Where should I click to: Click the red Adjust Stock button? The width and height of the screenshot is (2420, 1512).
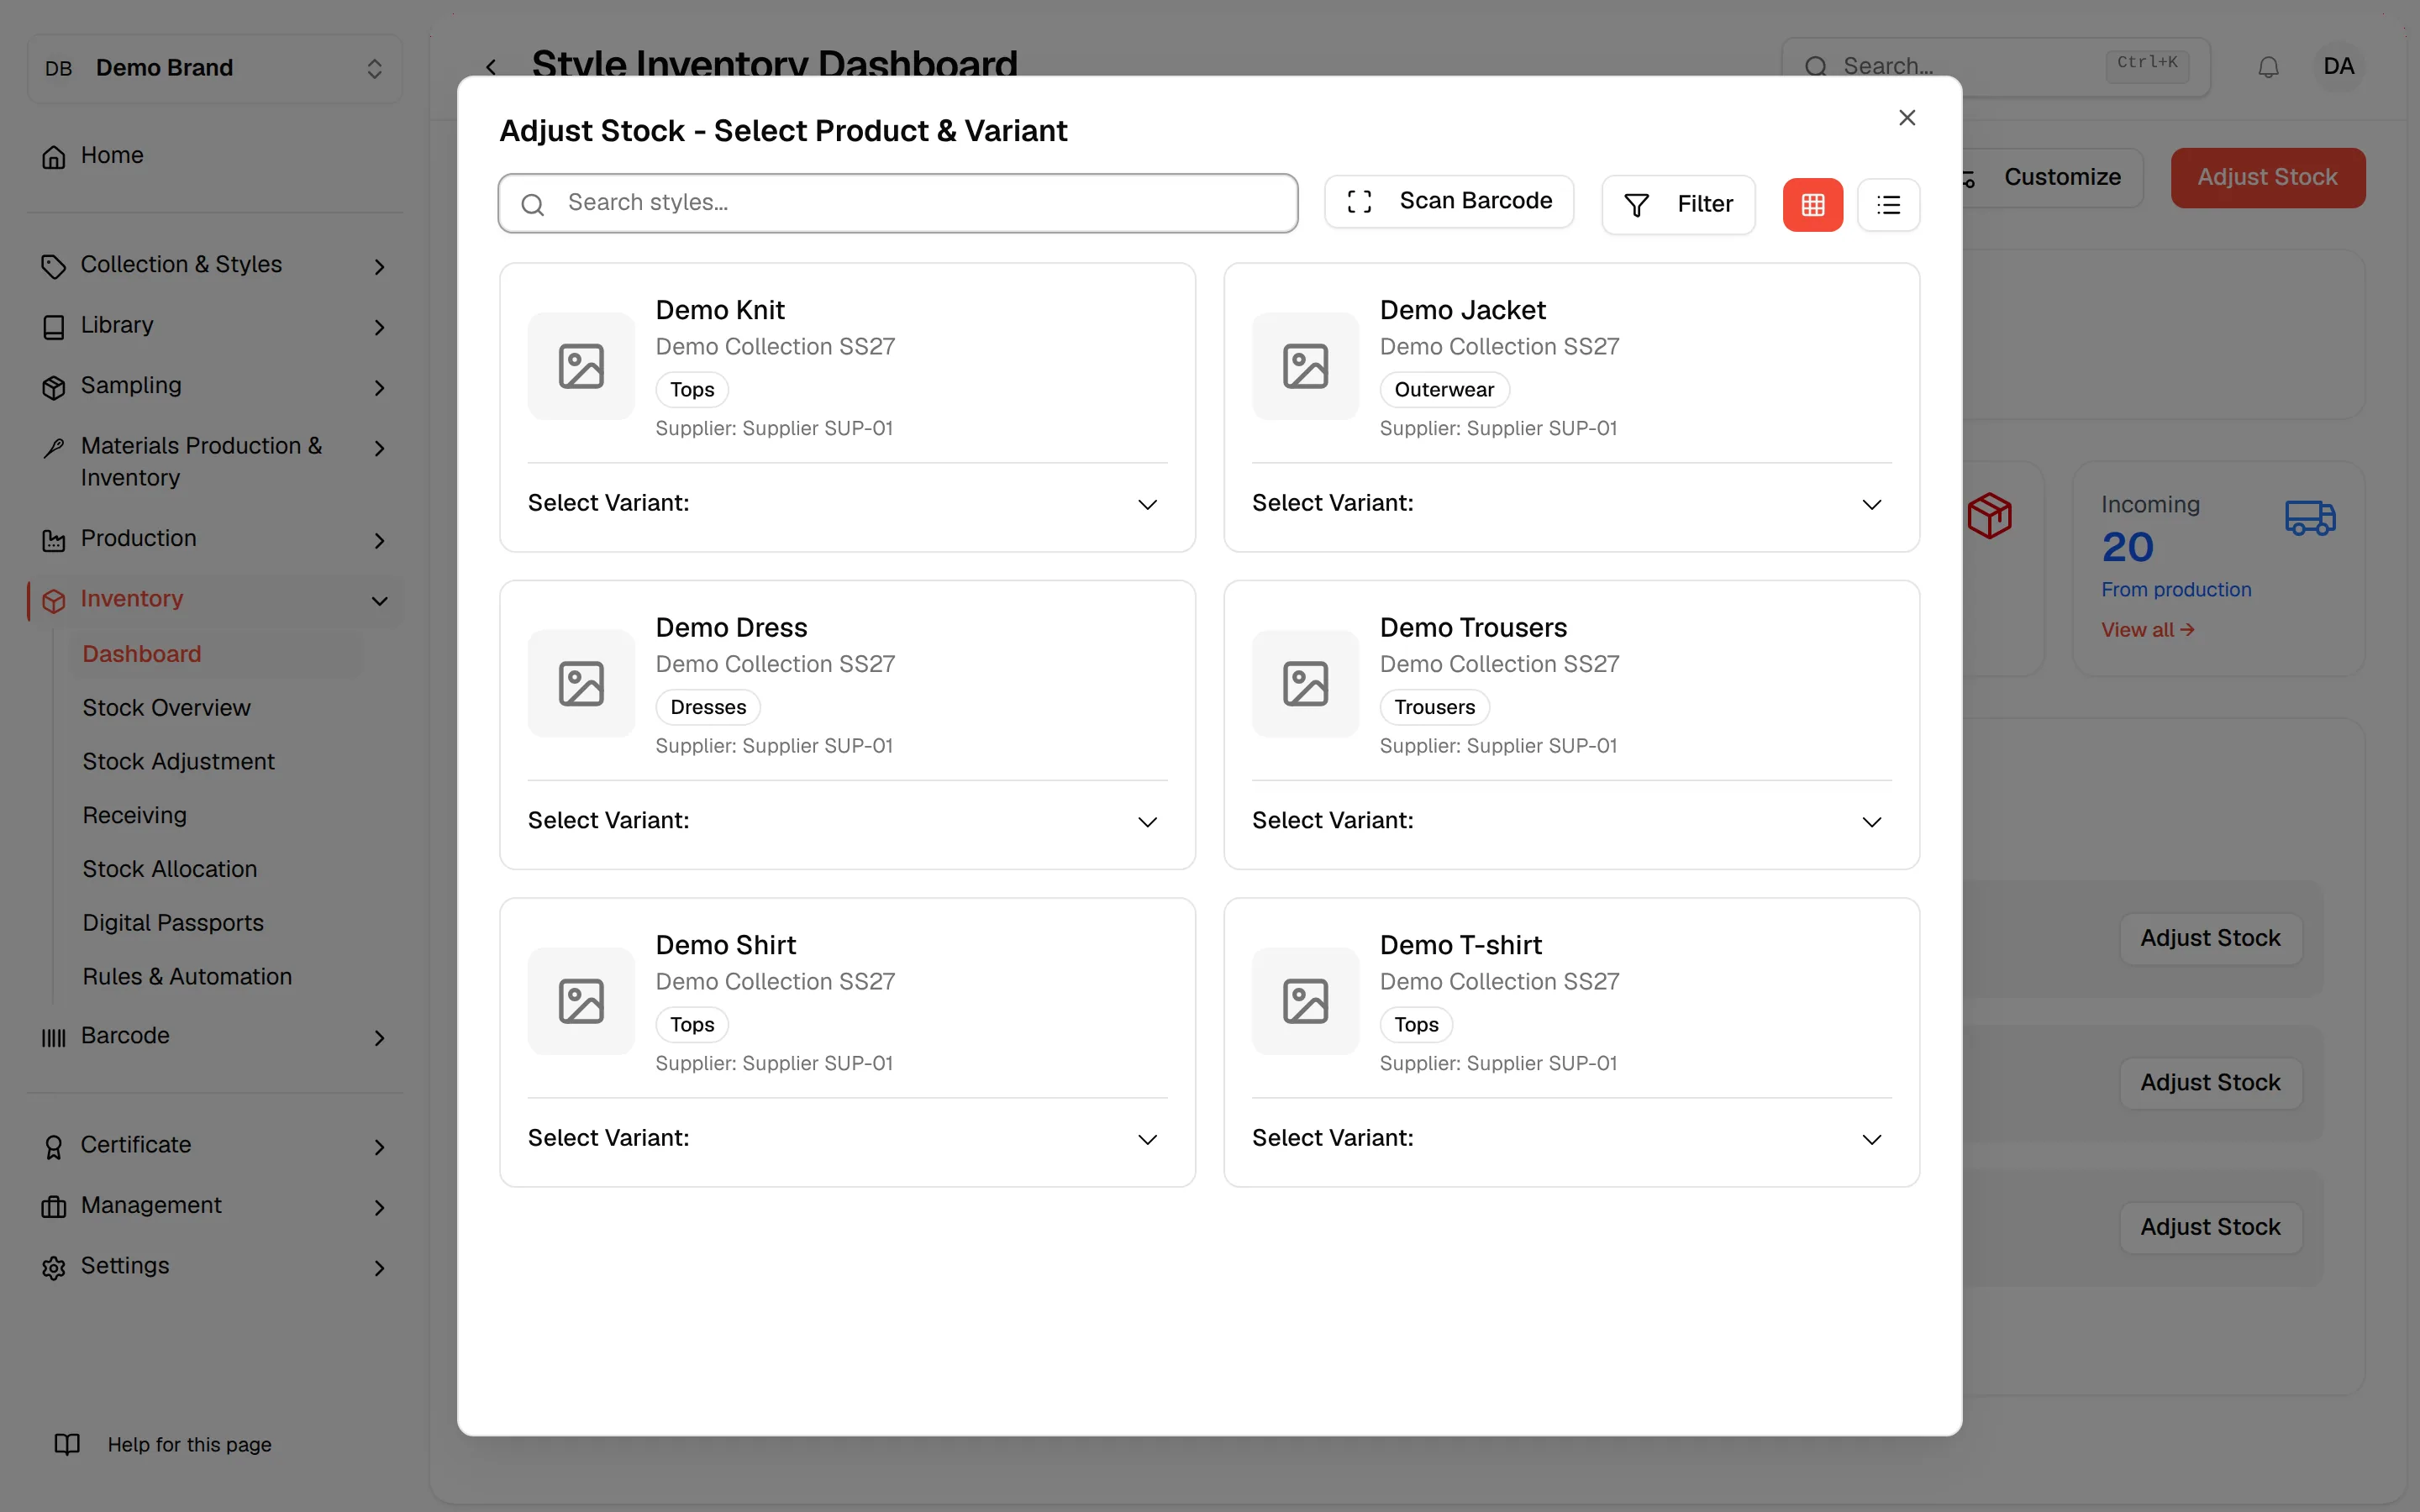point(2267,178)
